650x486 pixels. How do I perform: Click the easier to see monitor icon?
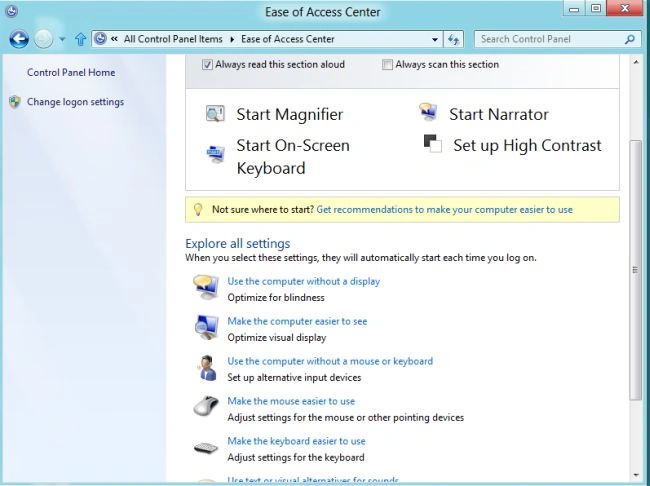(x=206, y=327)
